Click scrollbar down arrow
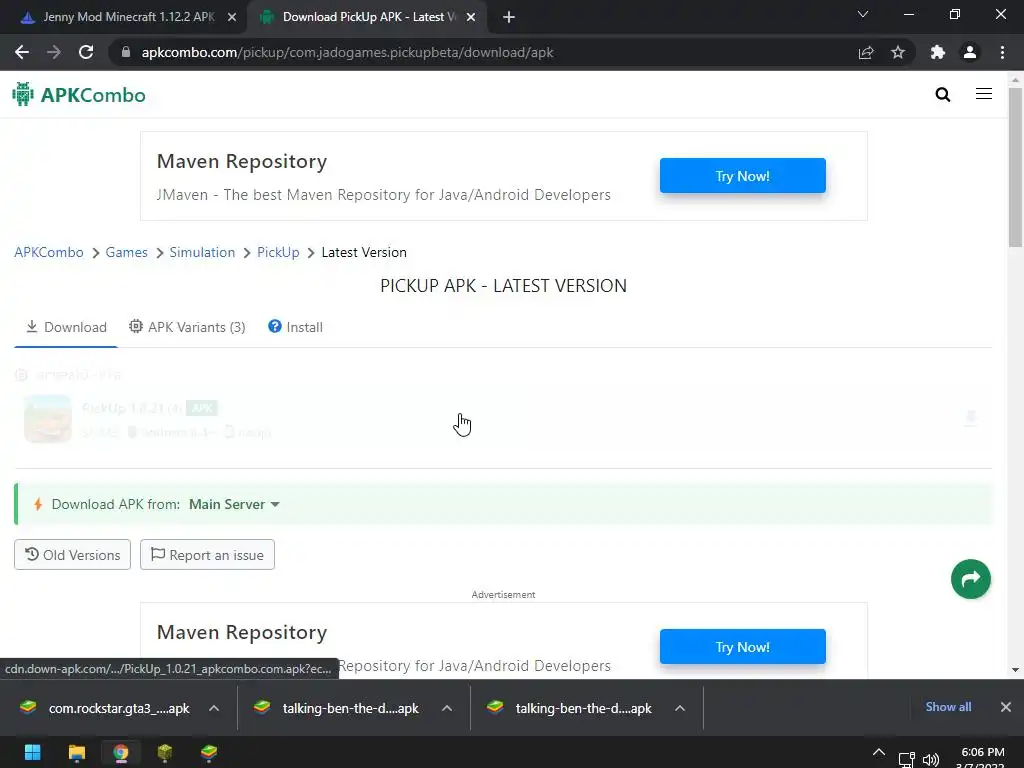The image size is (1024, 768). tap(1015, 669)
